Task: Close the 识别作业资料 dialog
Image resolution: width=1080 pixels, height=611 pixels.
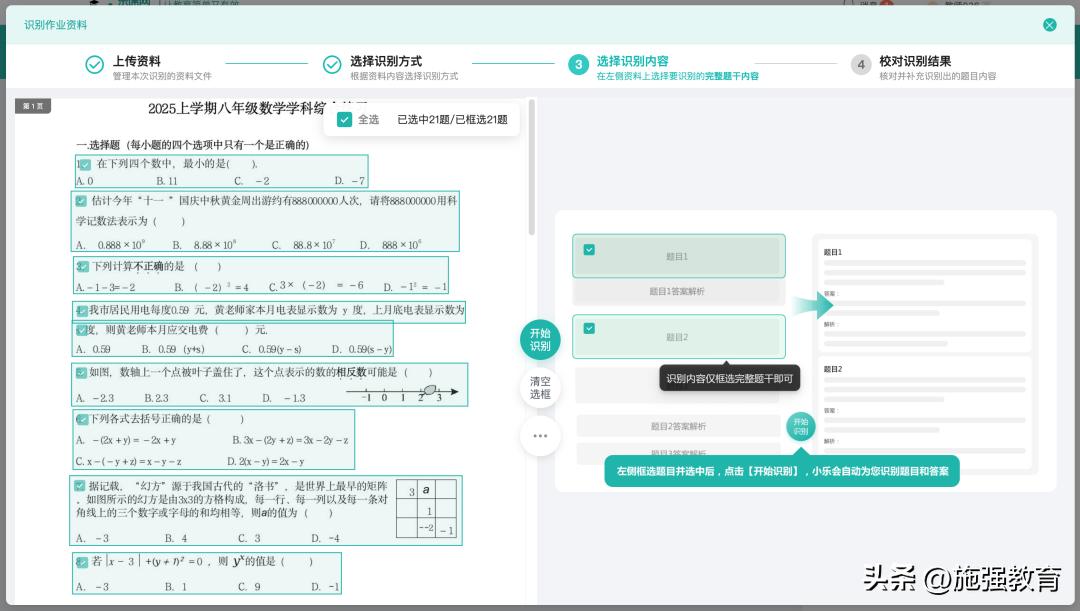Action: tap(1049, 25)
